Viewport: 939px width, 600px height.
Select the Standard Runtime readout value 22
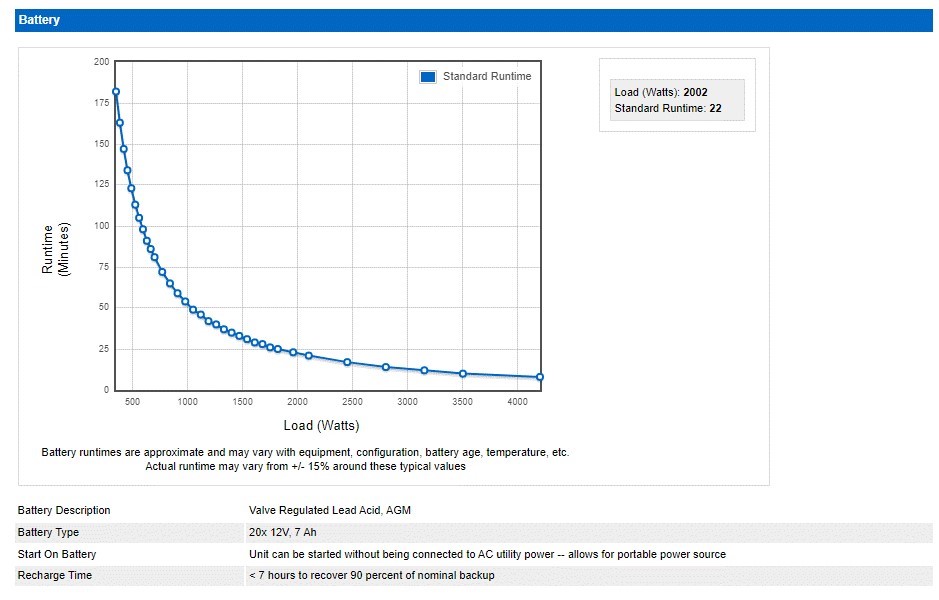715,108
